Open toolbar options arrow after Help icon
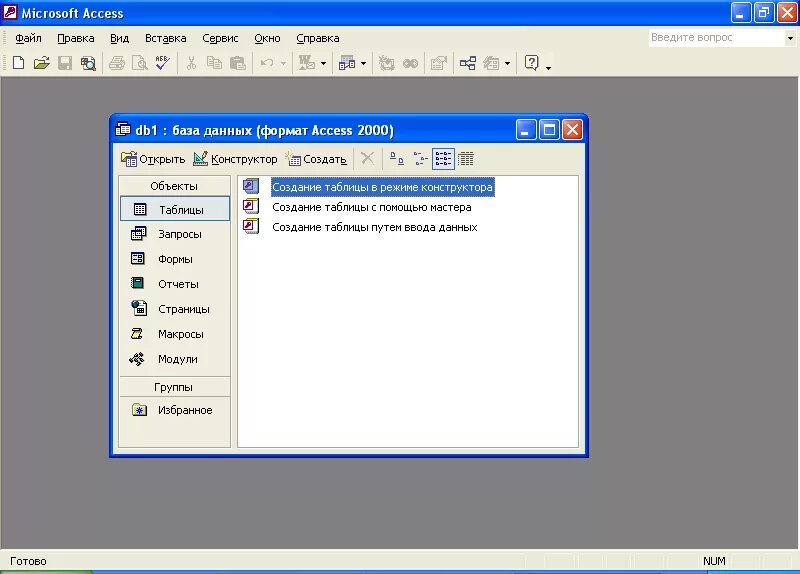800x574 pixels. (548, 67)
